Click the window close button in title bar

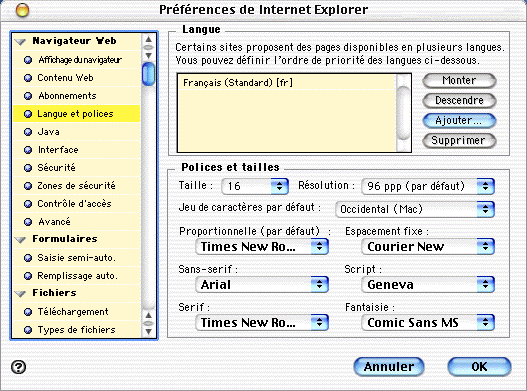23,10
